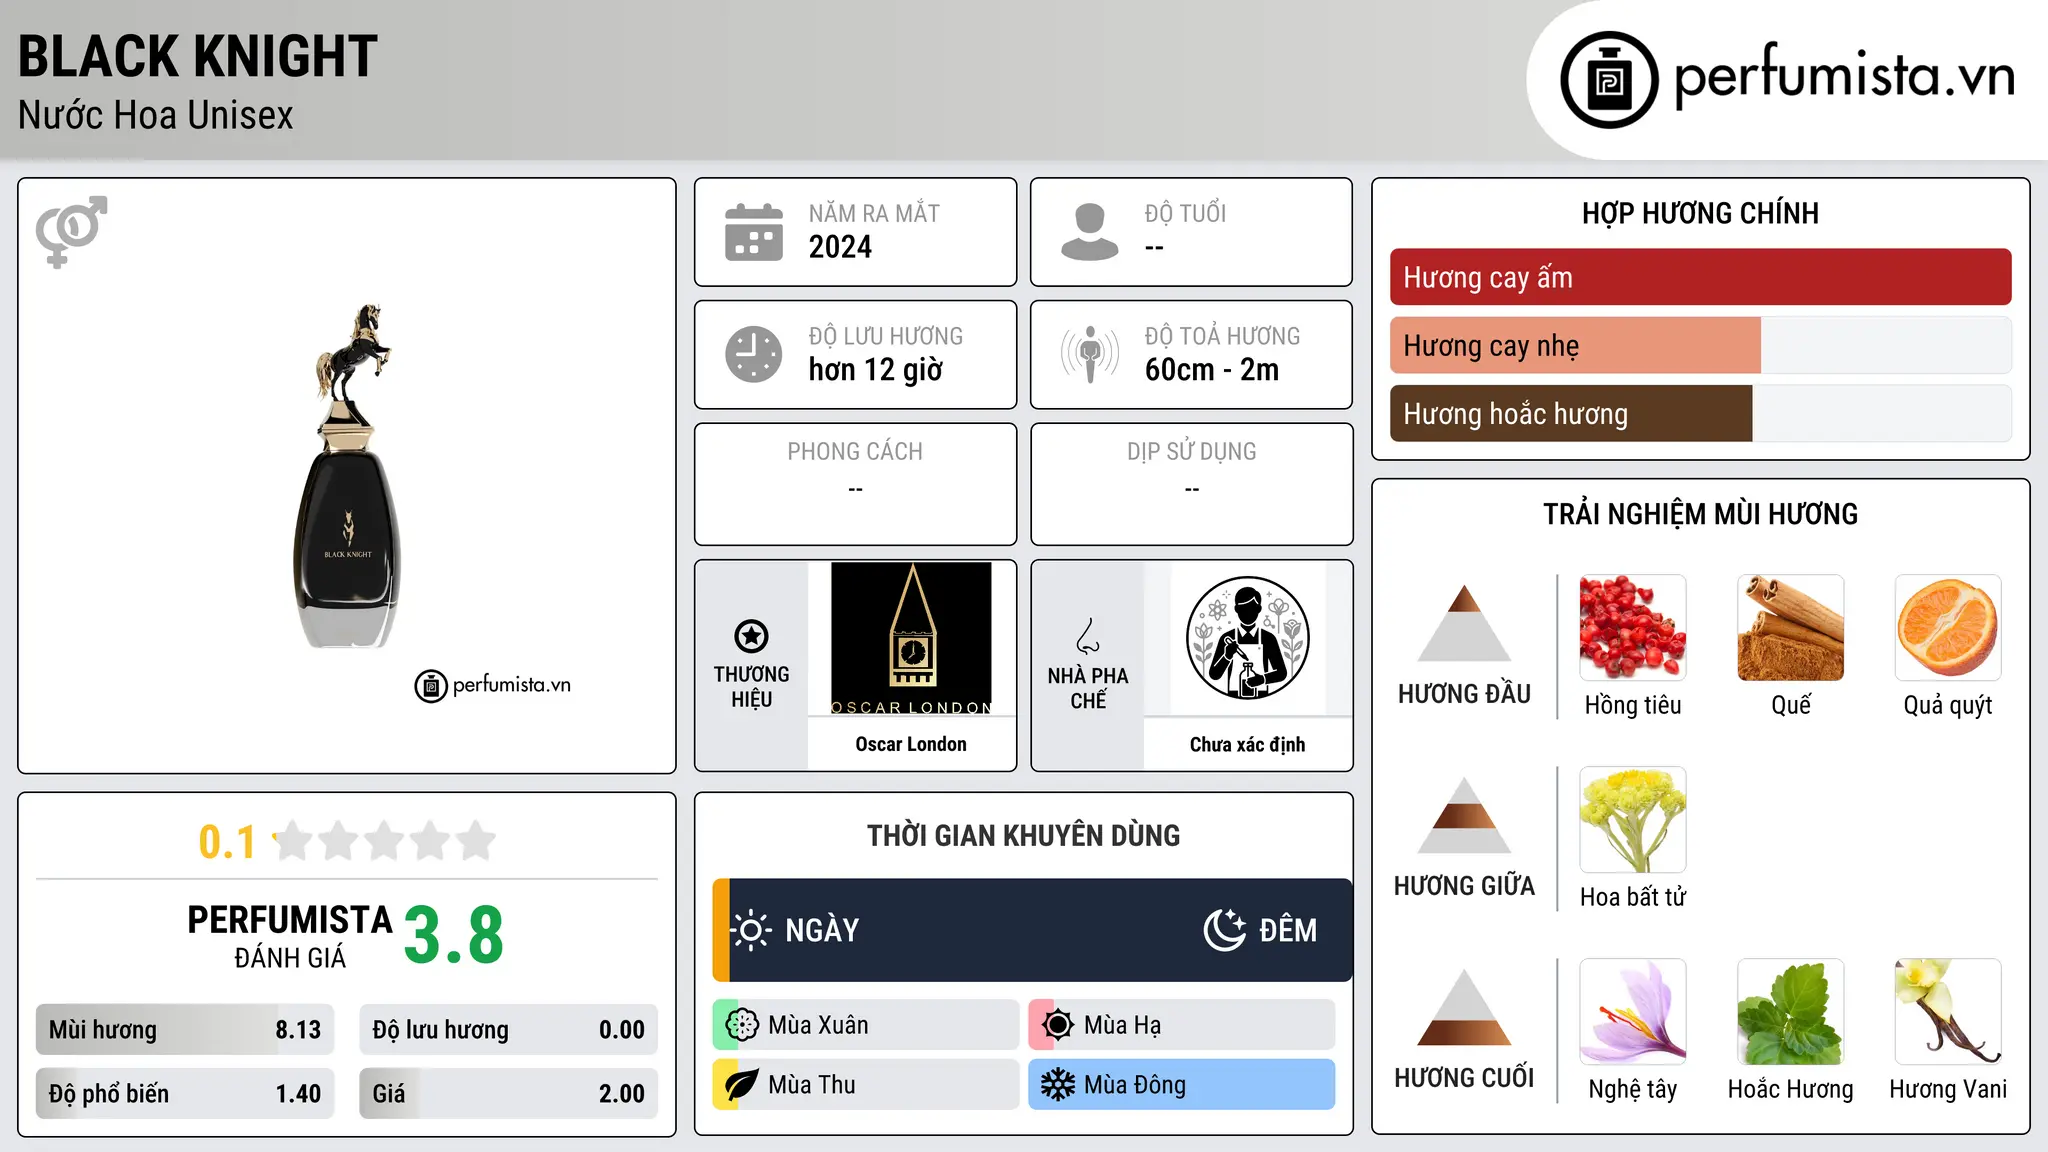Select the Quả quýt note image
This screenshot has height=1152, width=2048.
(x=1948, y=628)
